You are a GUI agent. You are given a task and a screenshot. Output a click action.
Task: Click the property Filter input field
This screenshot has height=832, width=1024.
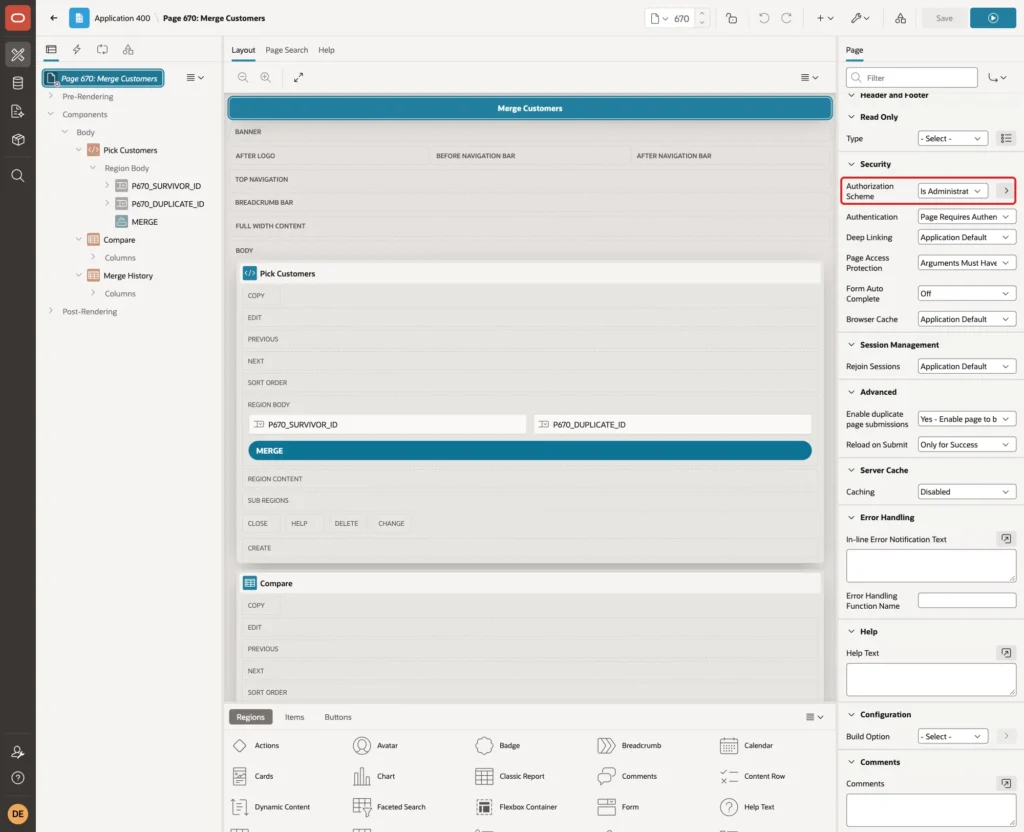[912, 77]
